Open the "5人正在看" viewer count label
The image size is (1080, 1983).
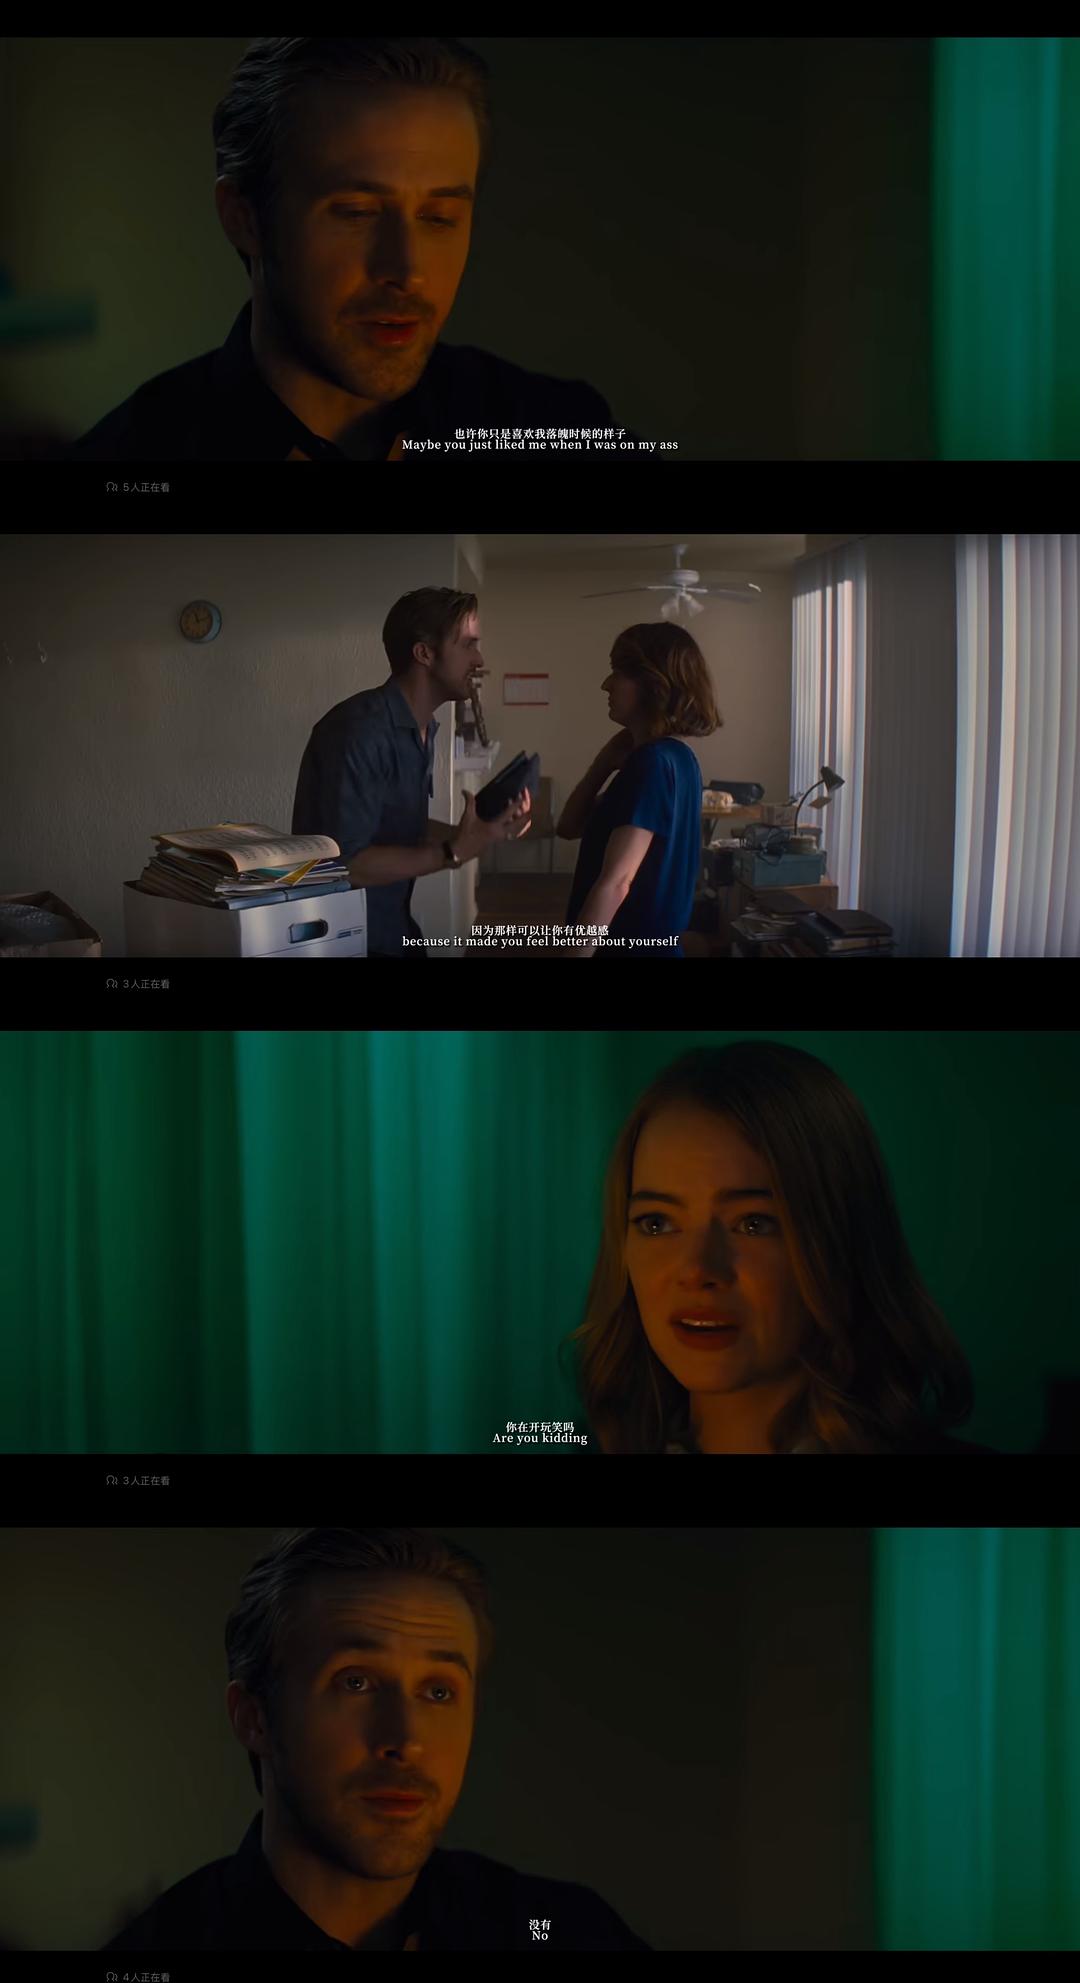click(x=146, y=487)
